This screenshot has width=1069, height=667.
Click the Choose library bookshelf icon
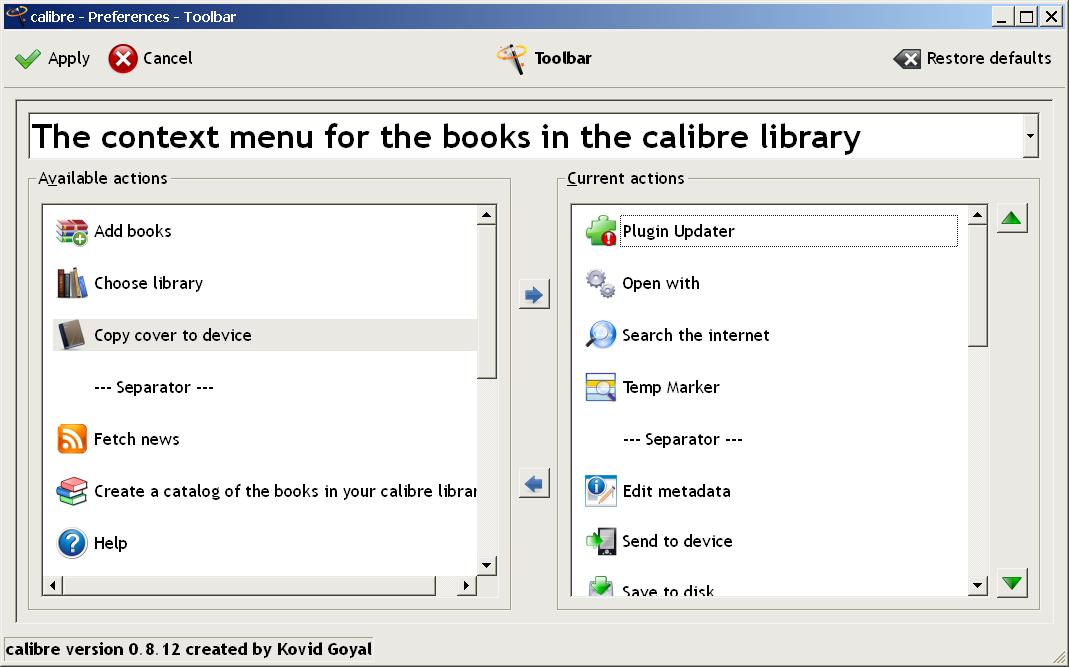(72, 283)
